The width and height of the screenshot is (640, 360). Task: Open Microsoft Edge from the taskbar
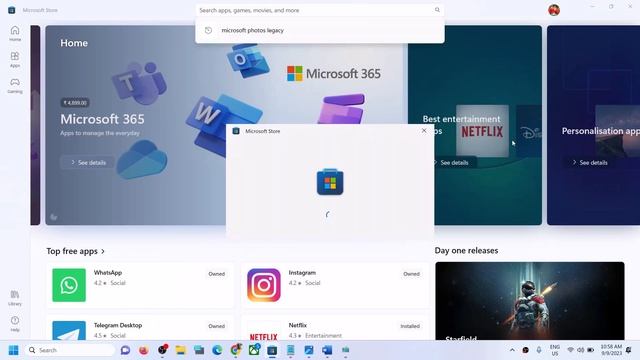pos(217,350)
